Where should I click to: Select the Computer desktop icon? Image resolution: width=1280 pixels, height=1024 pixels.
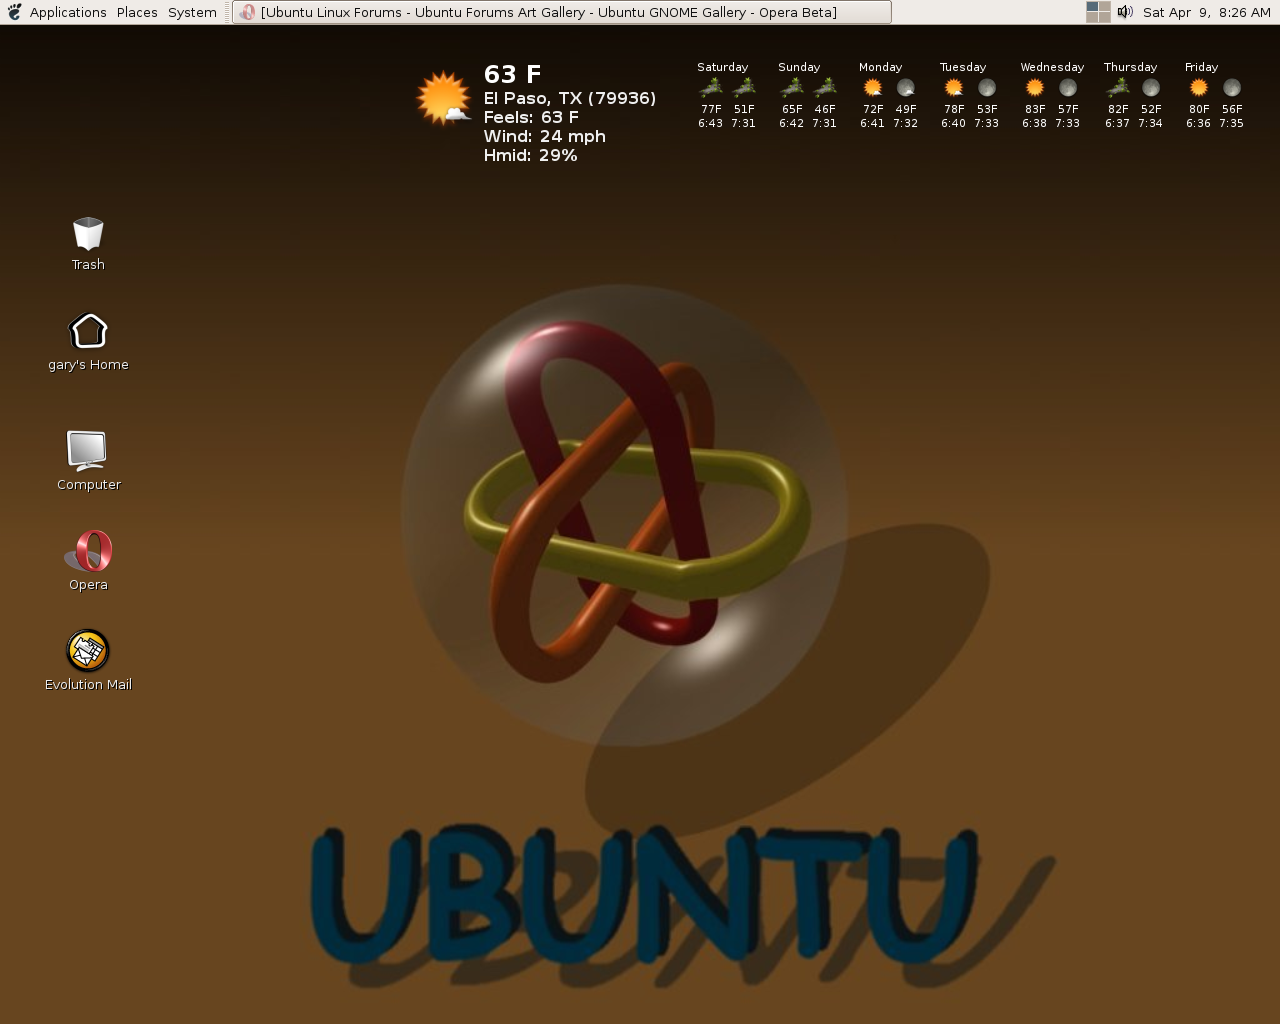tap(88, 461)
